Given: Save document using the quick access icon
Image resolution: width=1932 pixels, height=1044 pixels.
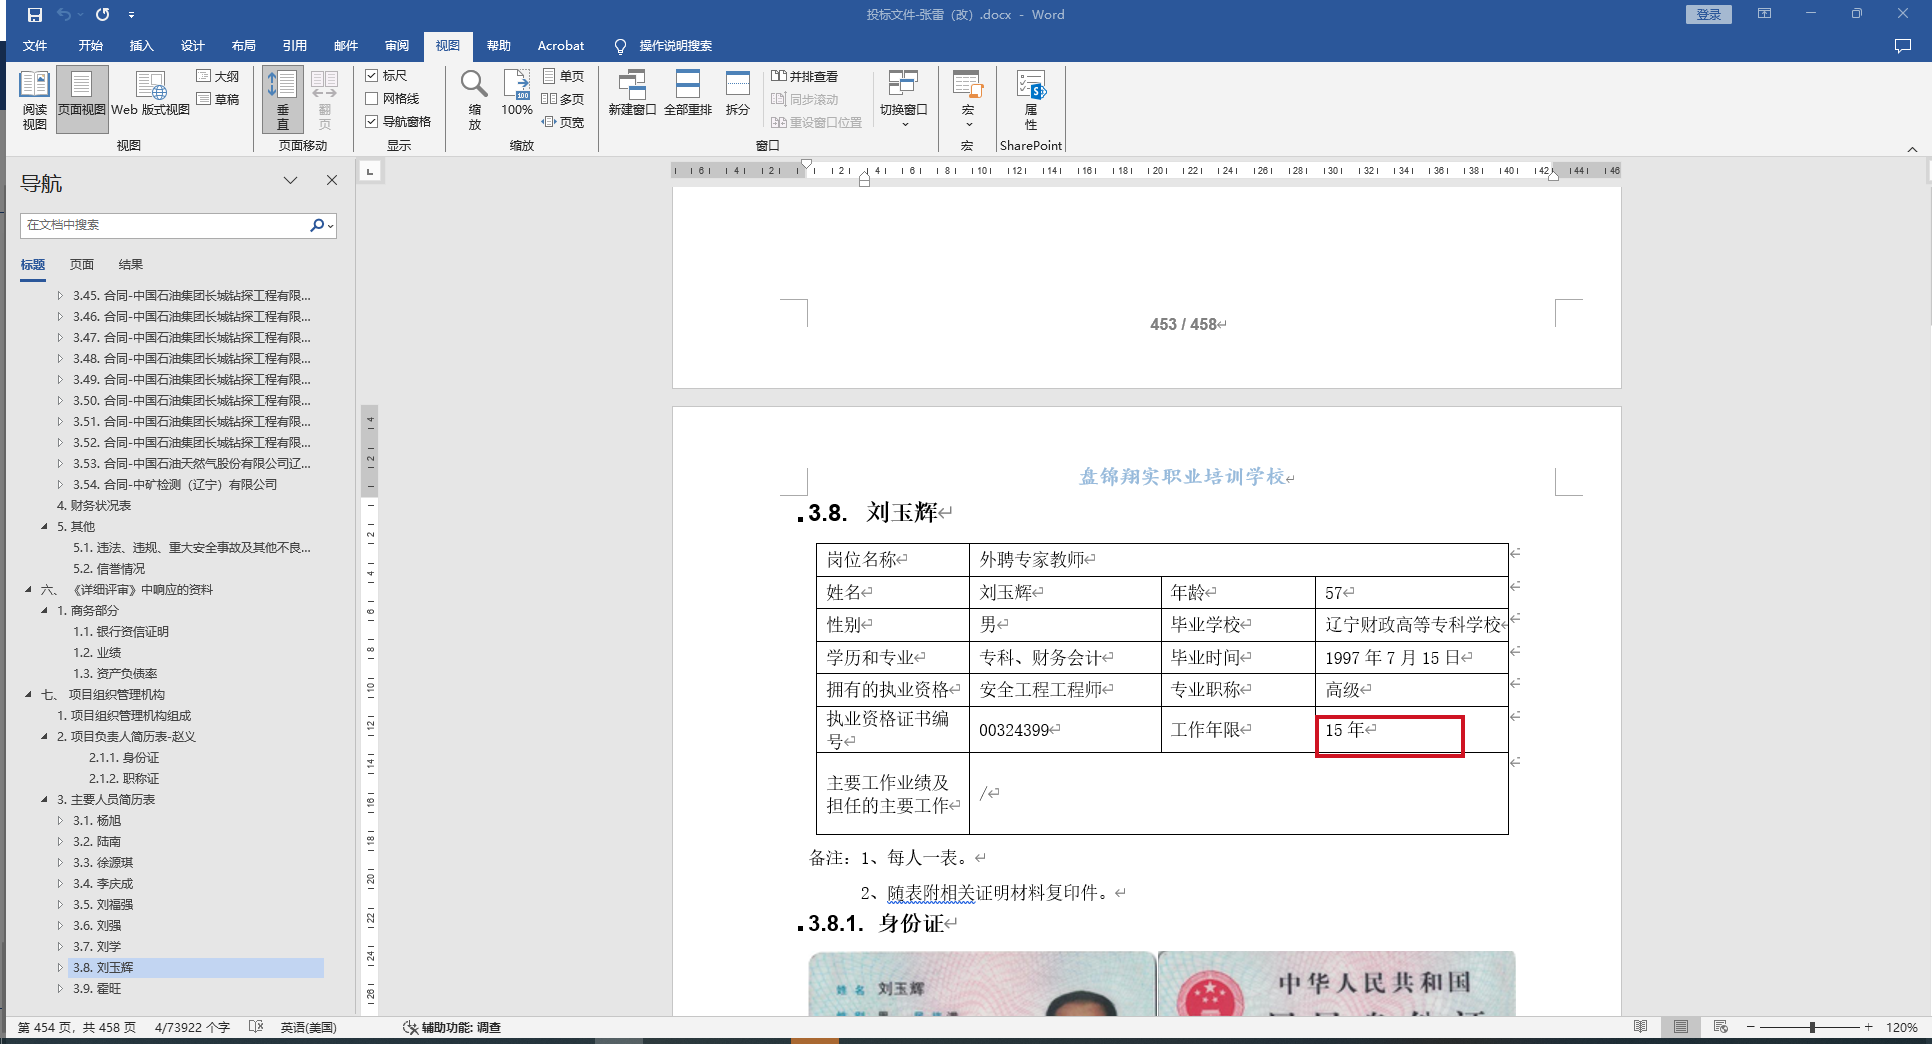Looking at the screenshot, I should [35, 15].
